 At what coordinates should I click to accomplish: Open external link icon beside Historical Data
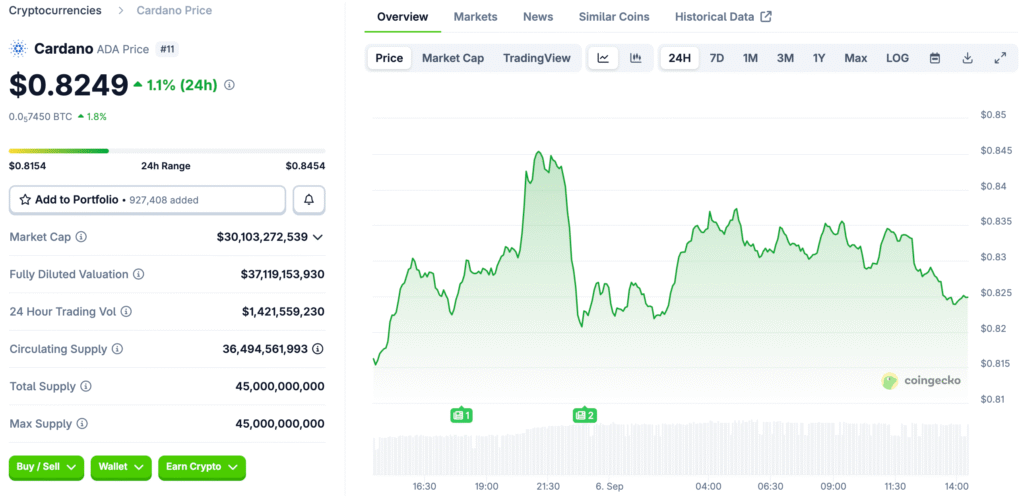tap(767, 16)
